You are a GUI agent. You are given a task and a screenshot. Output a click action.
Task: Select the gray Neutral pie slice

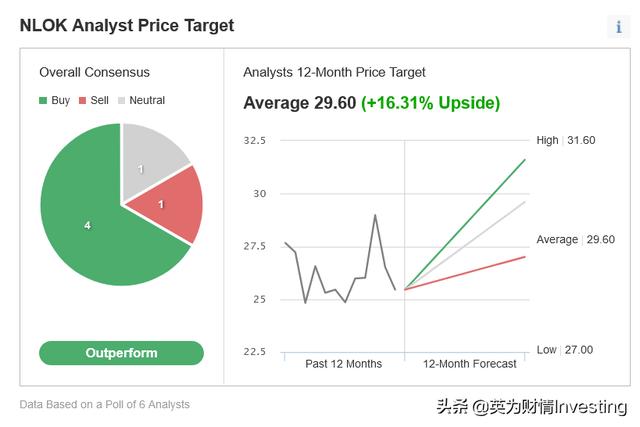point(152,160)
